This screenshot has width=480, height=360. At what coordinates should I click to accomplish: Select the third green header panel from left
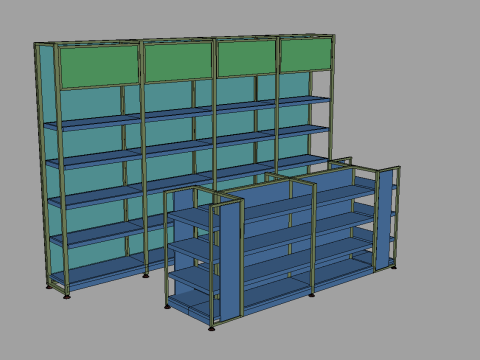click(x=247, y=58)
